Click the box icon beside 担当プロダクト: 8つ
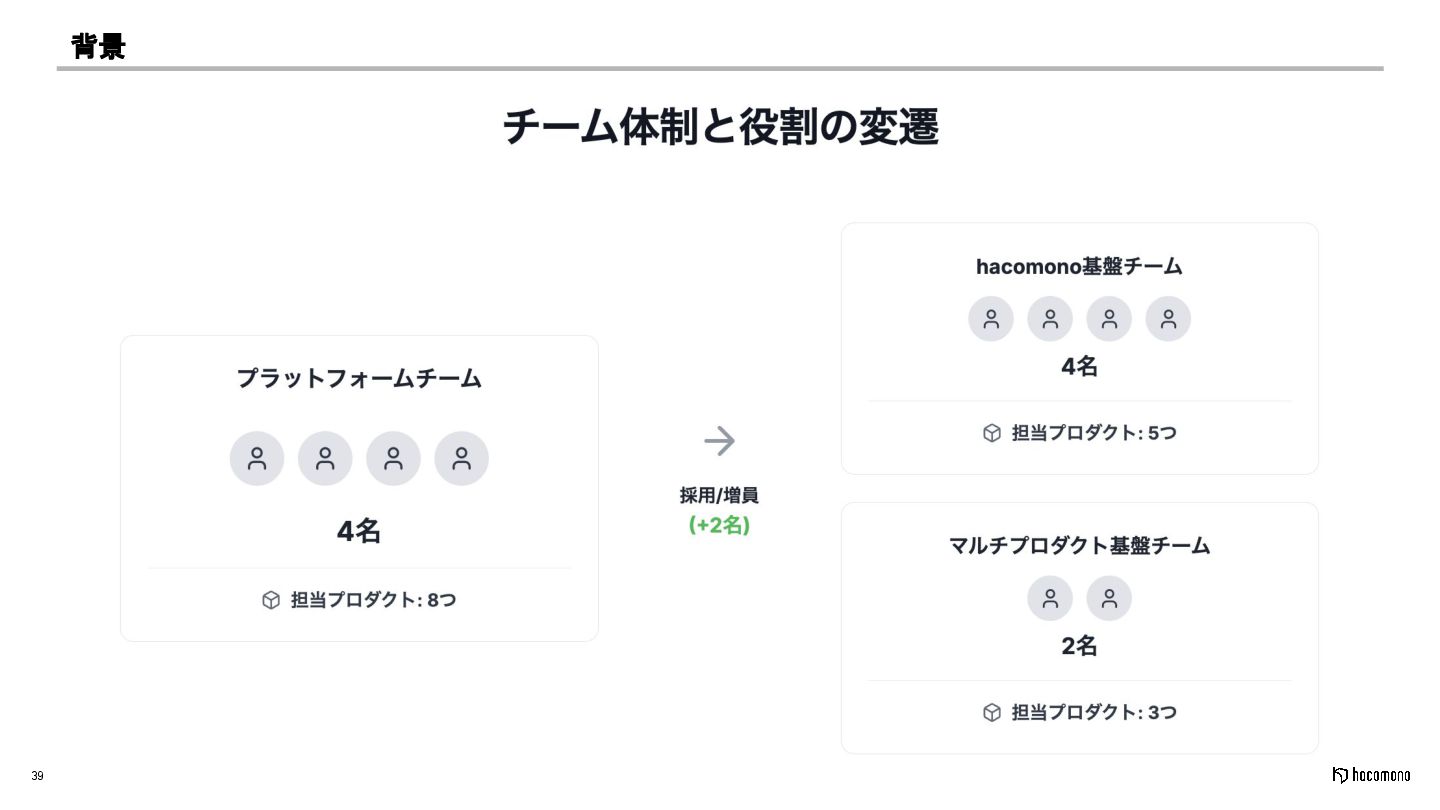The width and height of the screenshot is (1440, 810). point(271,600)
